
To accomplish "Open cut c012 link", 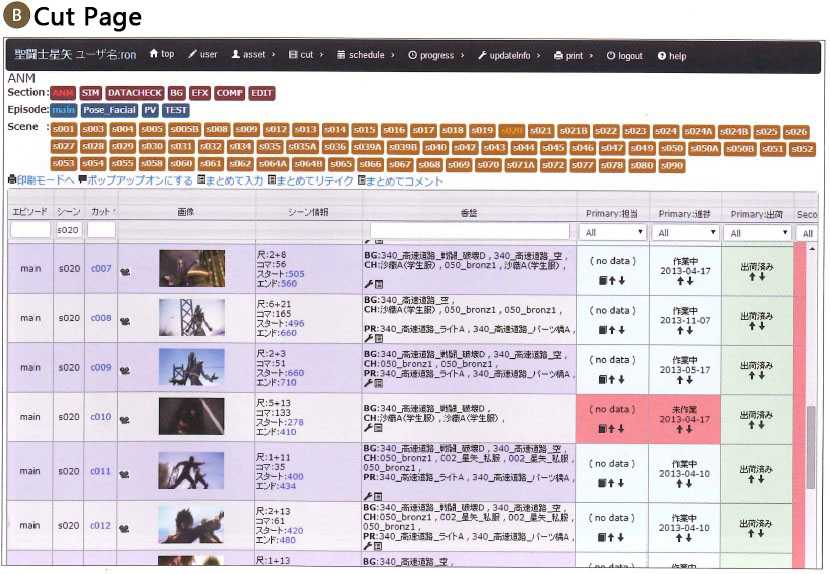I will 101,525.
